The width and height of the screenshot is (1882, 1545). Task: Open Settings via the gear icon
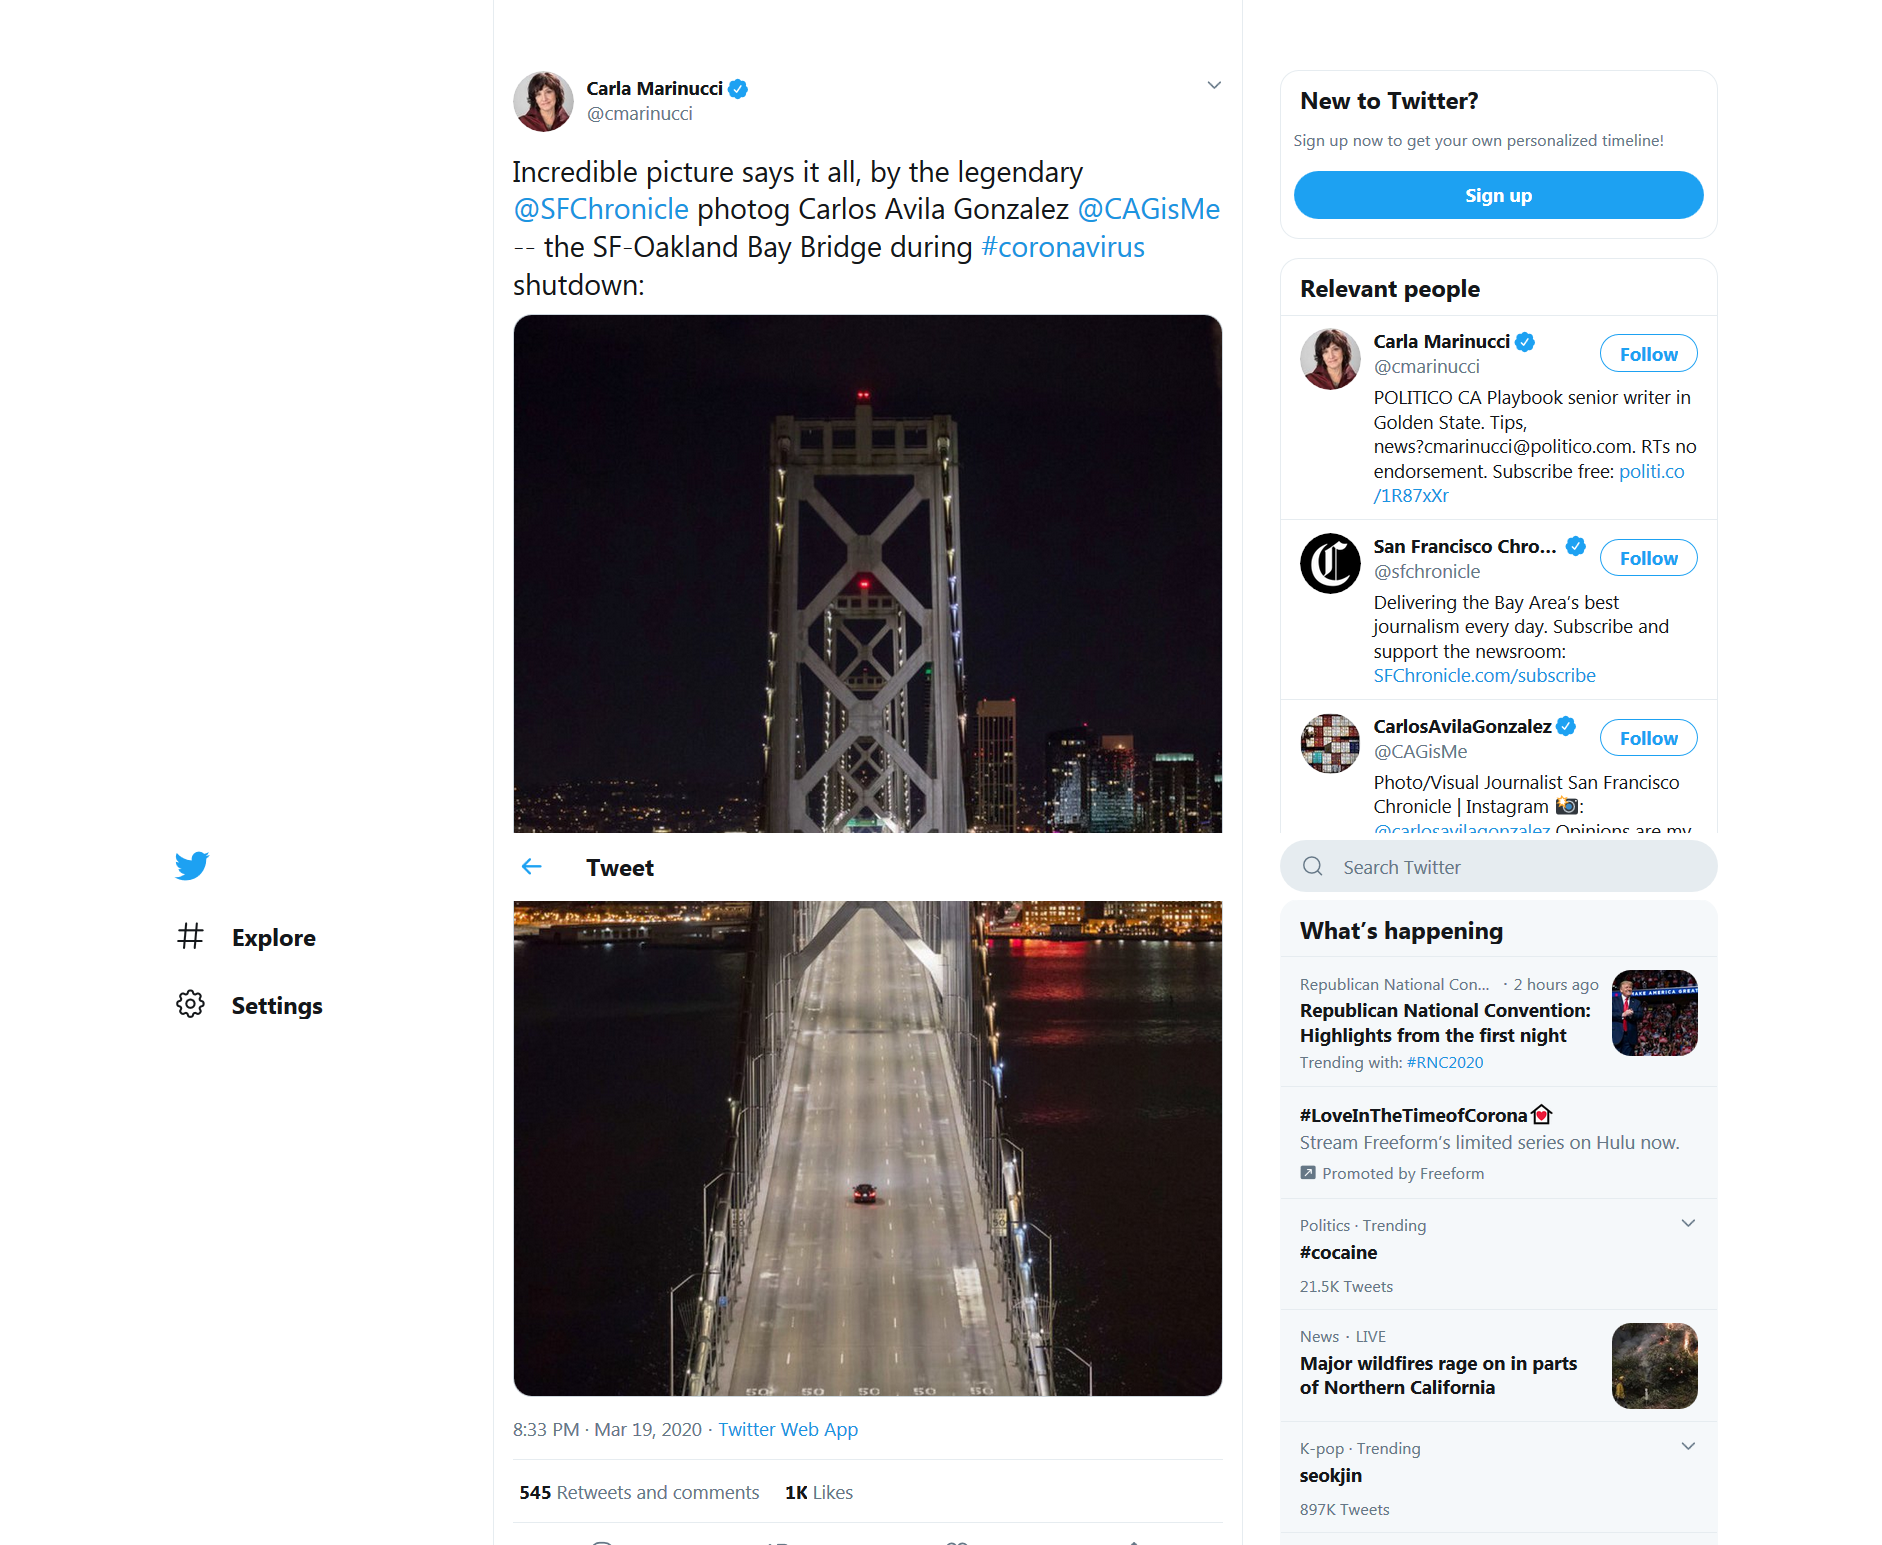point(190,1004)
